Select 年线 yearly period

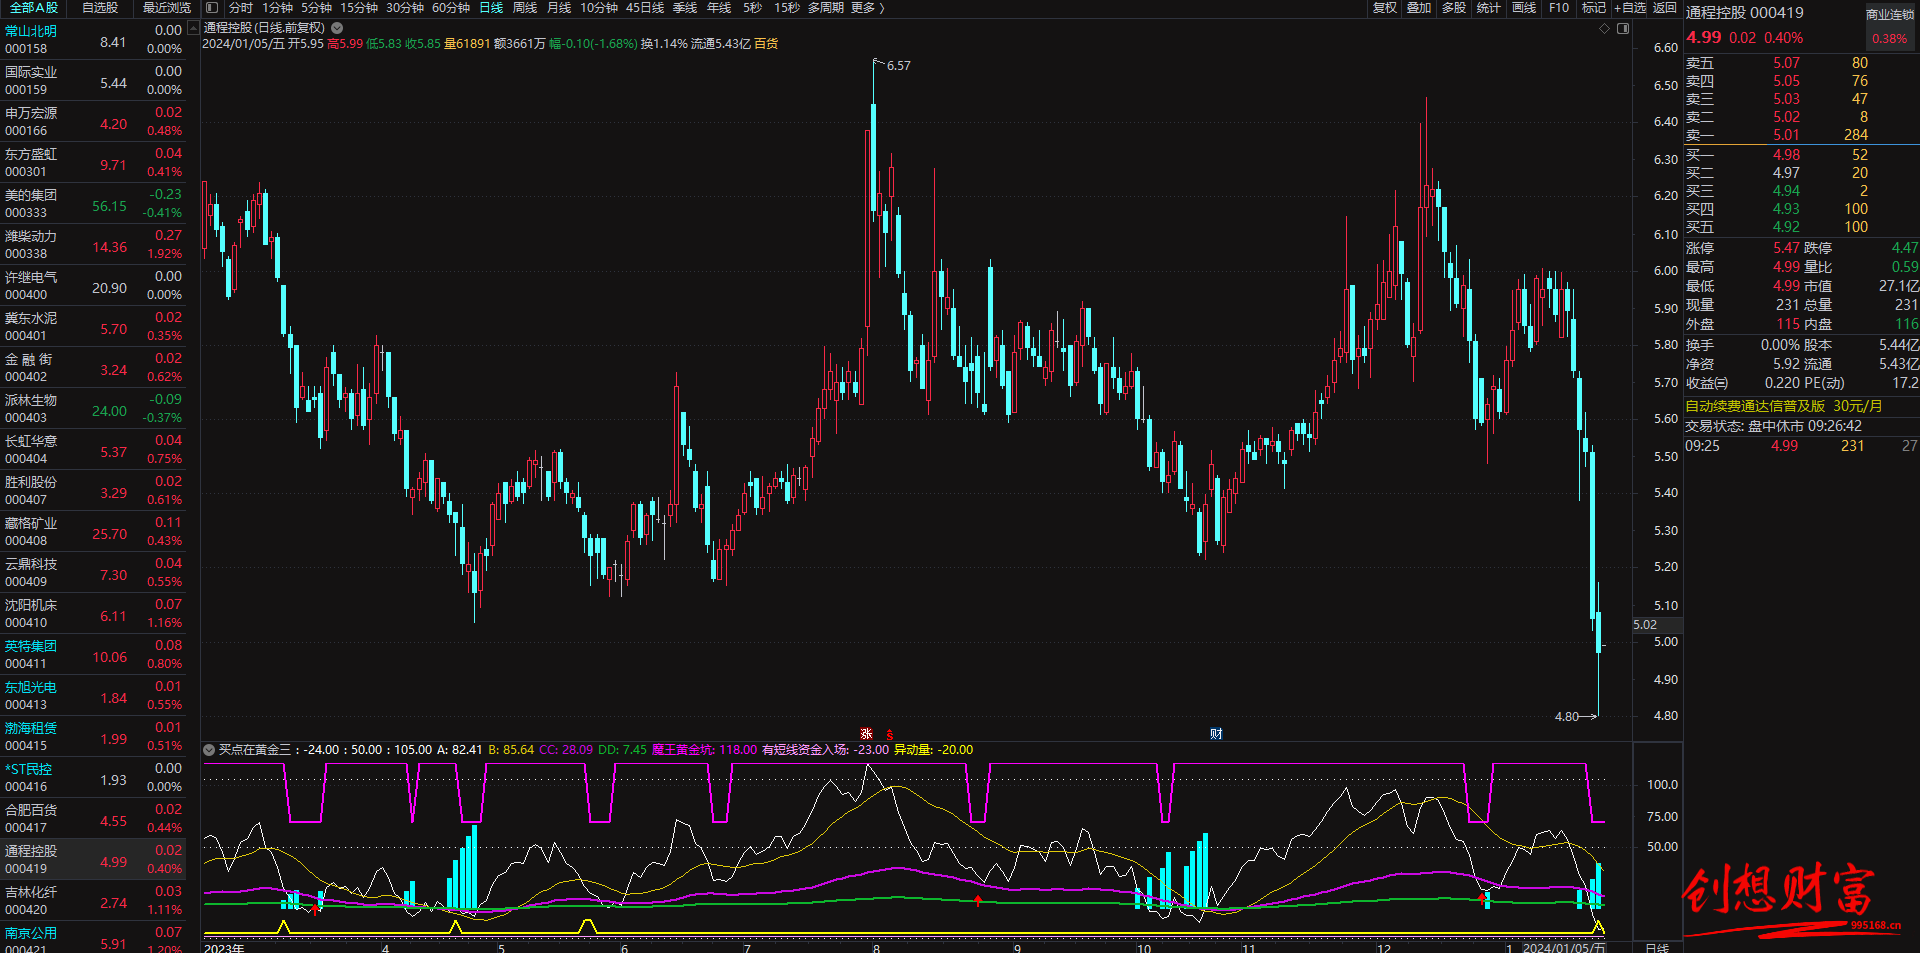coord(719,7)
